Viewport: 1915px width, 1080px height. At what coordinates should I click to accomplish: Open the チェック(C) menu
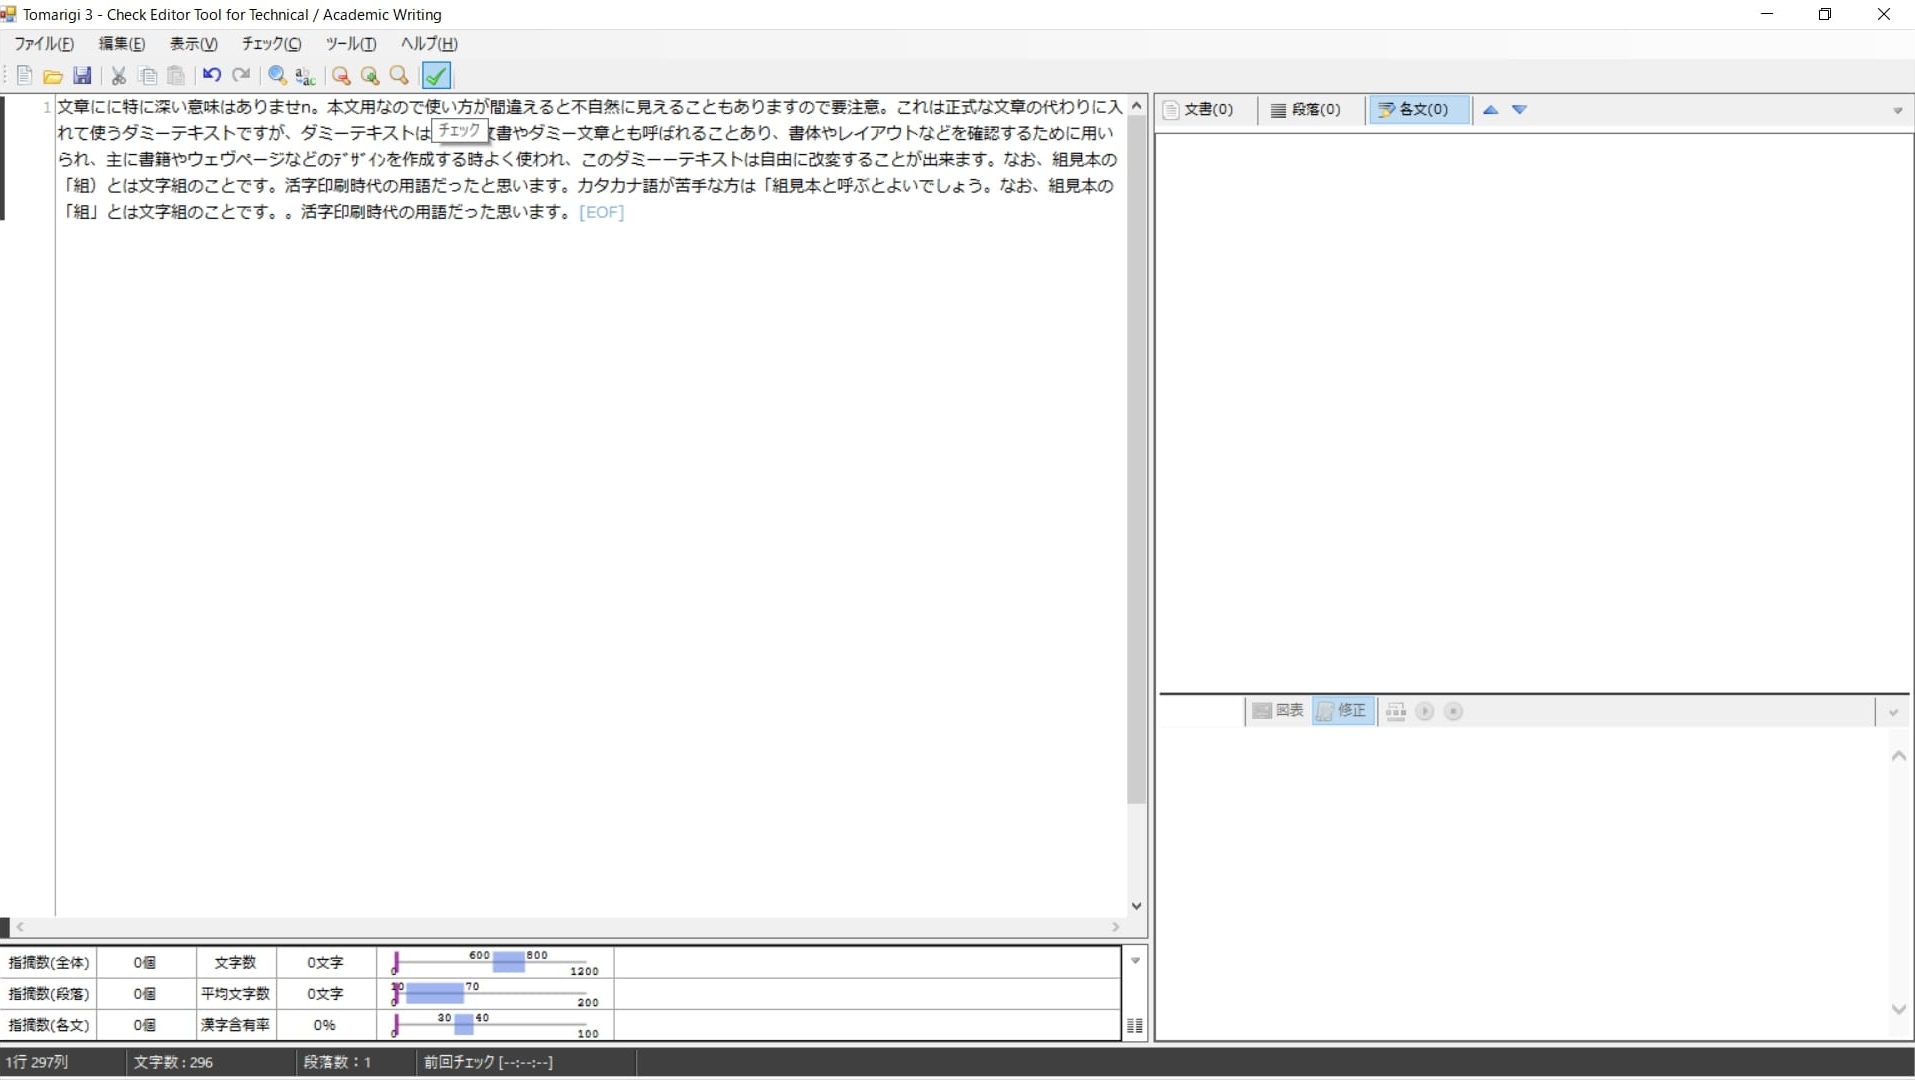[268, 44]
